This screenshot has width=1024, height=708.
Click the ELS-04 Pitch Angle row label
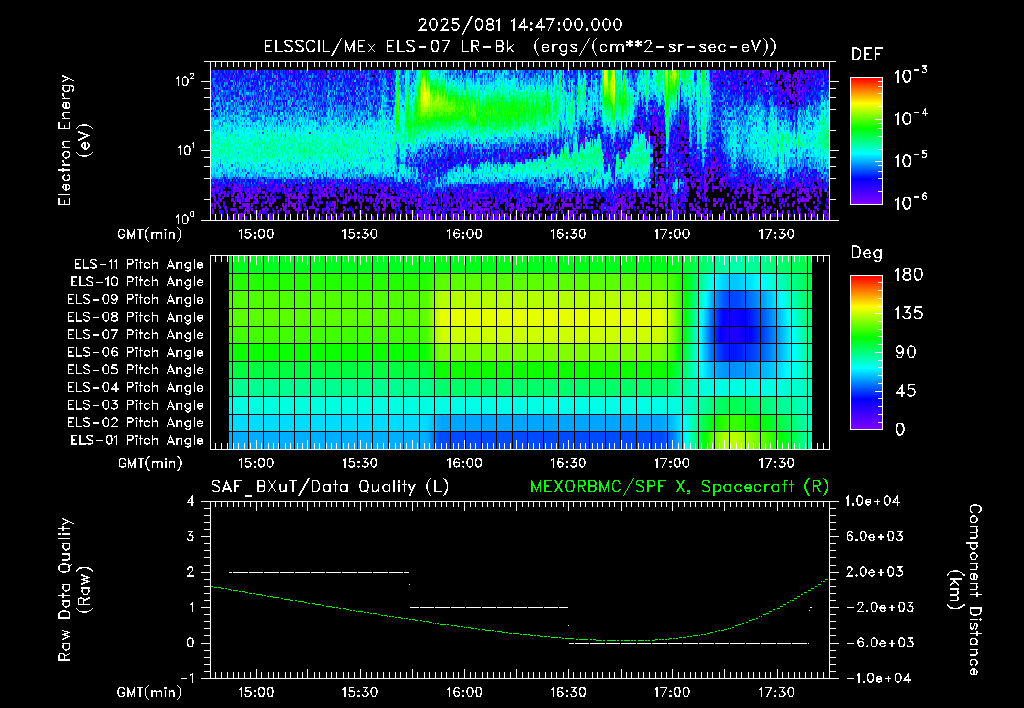[136, 388]
